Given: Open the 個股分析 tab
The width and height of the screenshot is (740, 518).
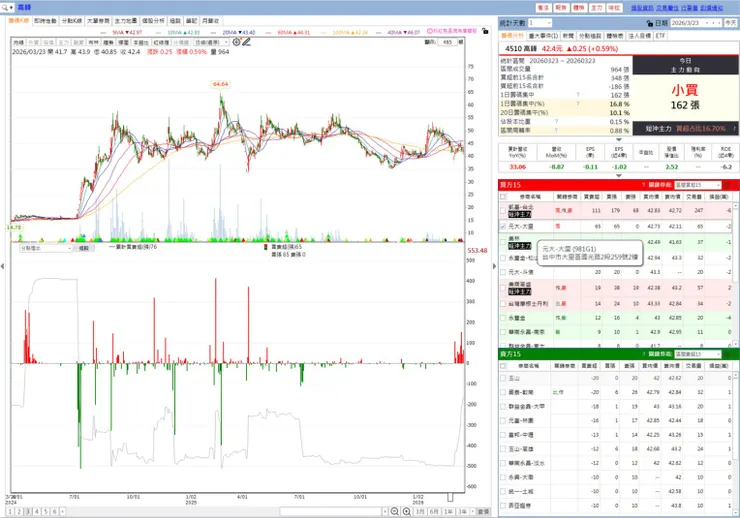Looking at the screenshot, I should click(153, 21).
